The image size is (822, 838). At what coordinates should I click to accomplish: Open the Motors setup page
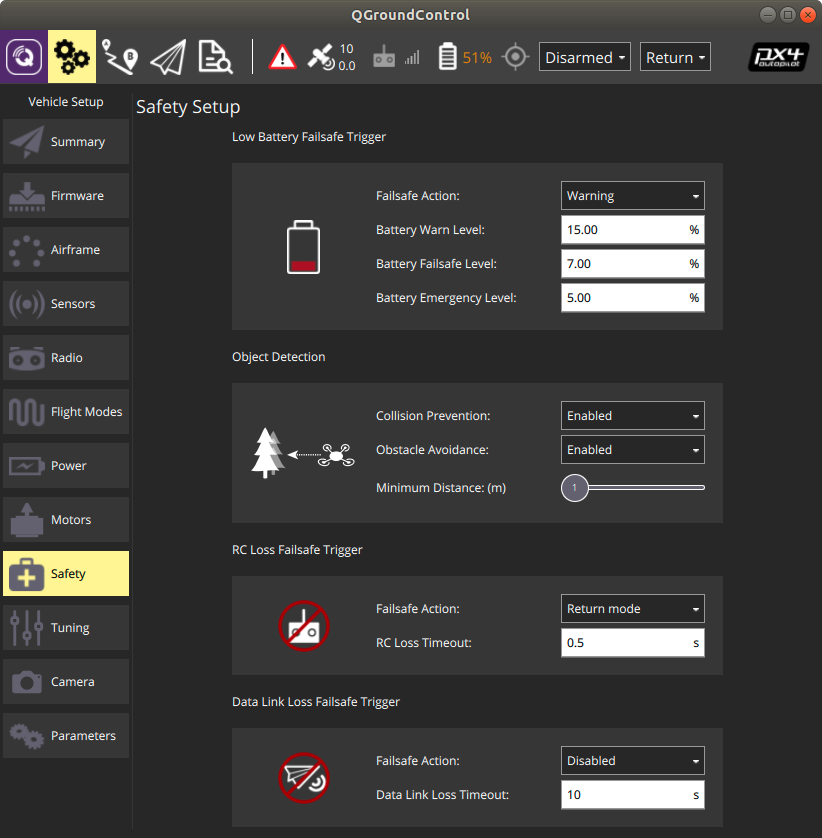pyautogui.click(x=66, y=519)
